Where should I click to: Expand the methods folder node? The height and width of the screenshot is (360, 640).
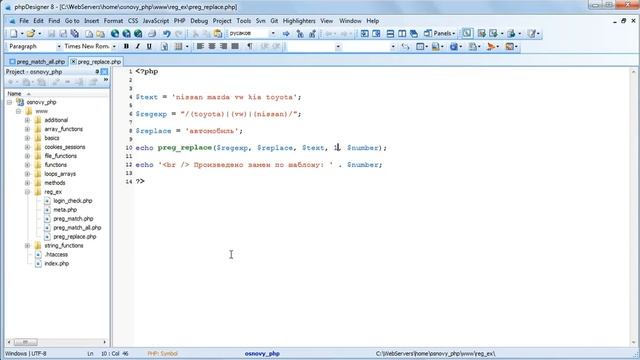coord(27,183)
